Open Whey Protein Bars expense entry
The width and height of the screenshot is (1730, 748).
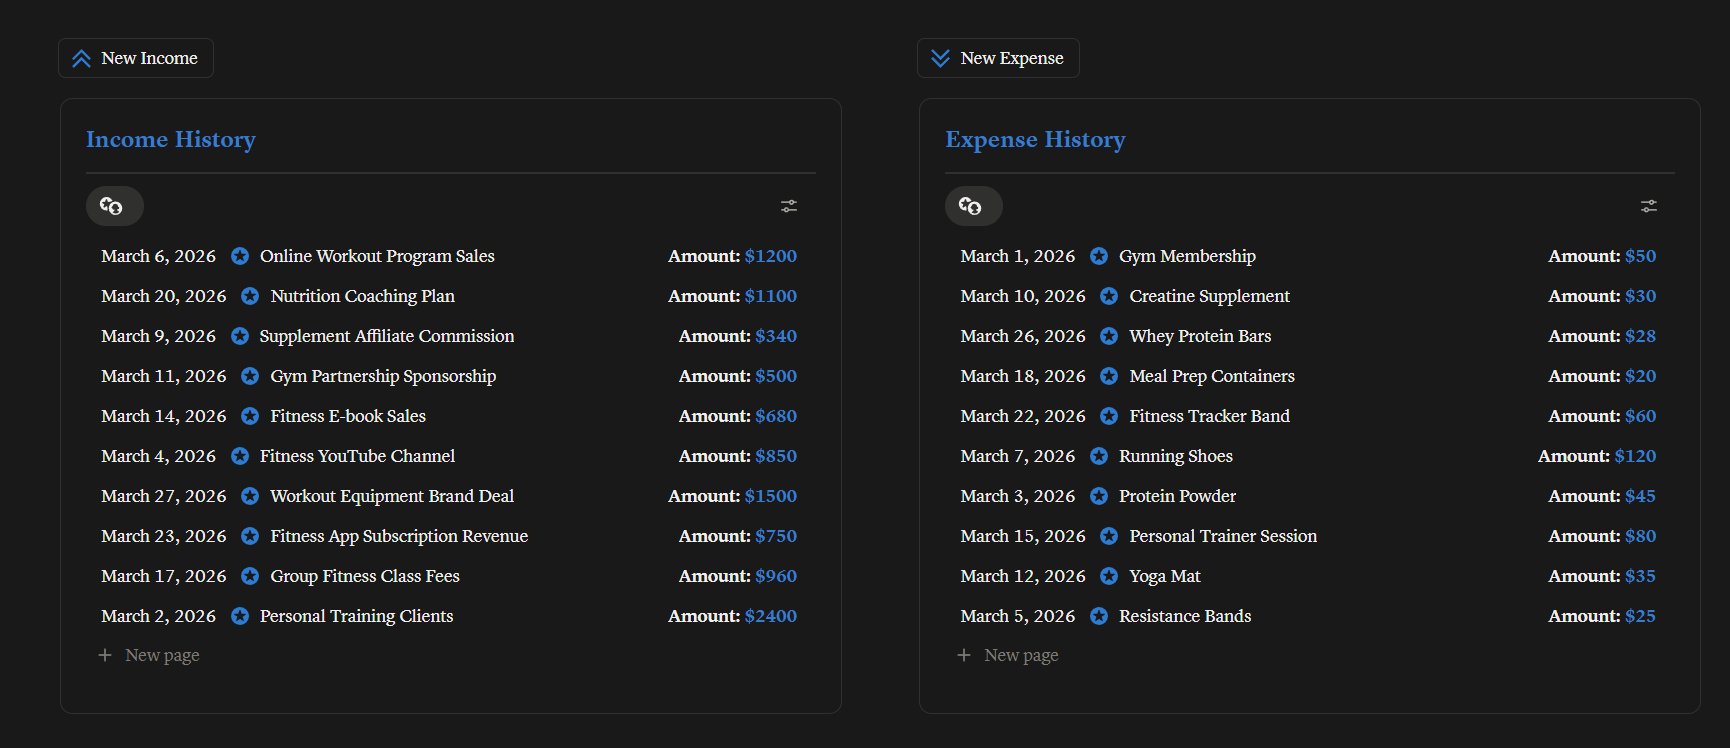[x=1200, y=336]
